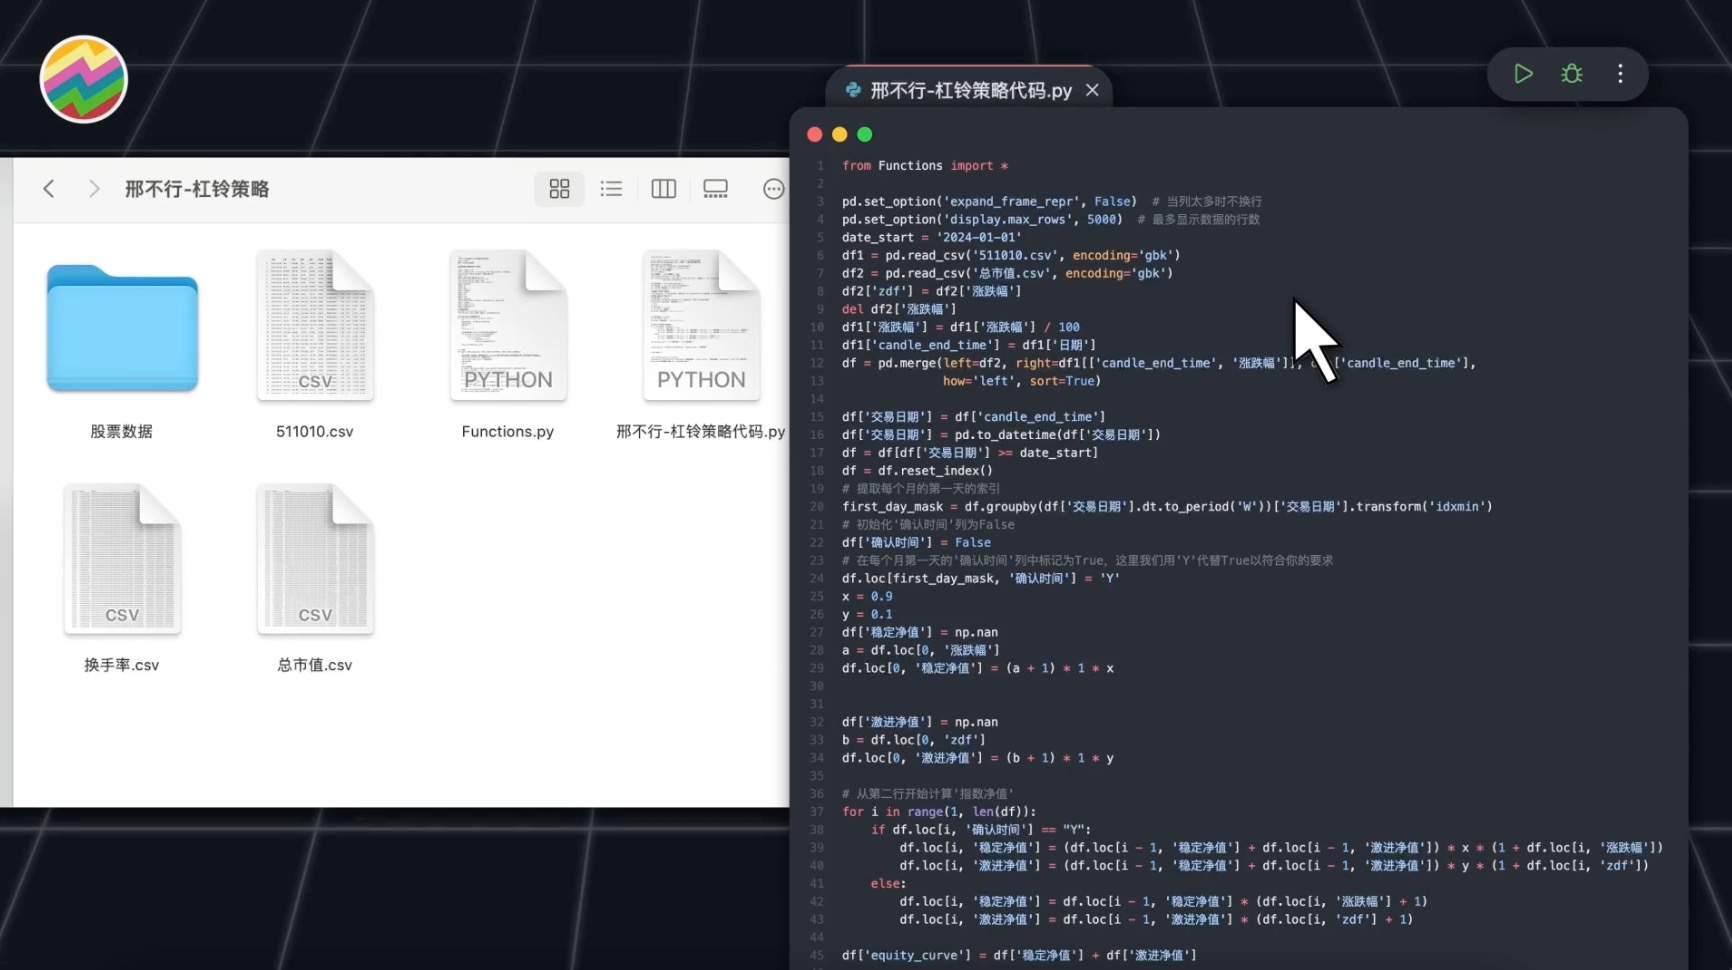Select 邢不行-杠铃策略代码.py file in Finder
Screen dimensions: 1732x970
[x=701, y=326]
